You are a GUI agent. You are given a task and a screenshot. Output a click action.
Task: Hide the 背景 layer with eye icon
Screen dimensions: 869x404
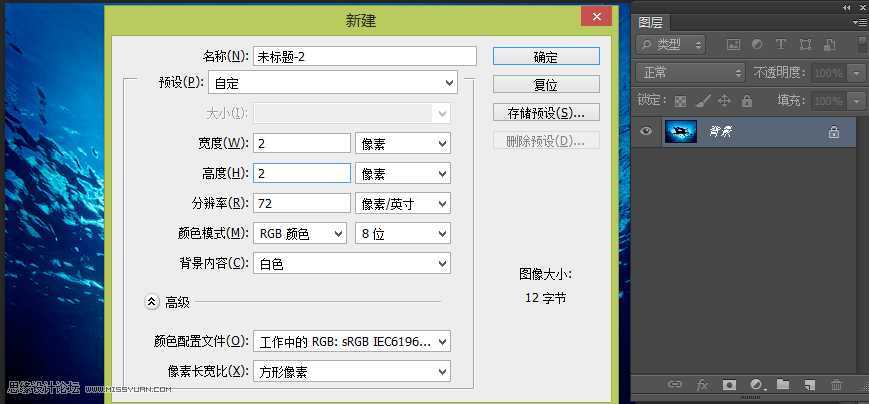coord(646,131)
